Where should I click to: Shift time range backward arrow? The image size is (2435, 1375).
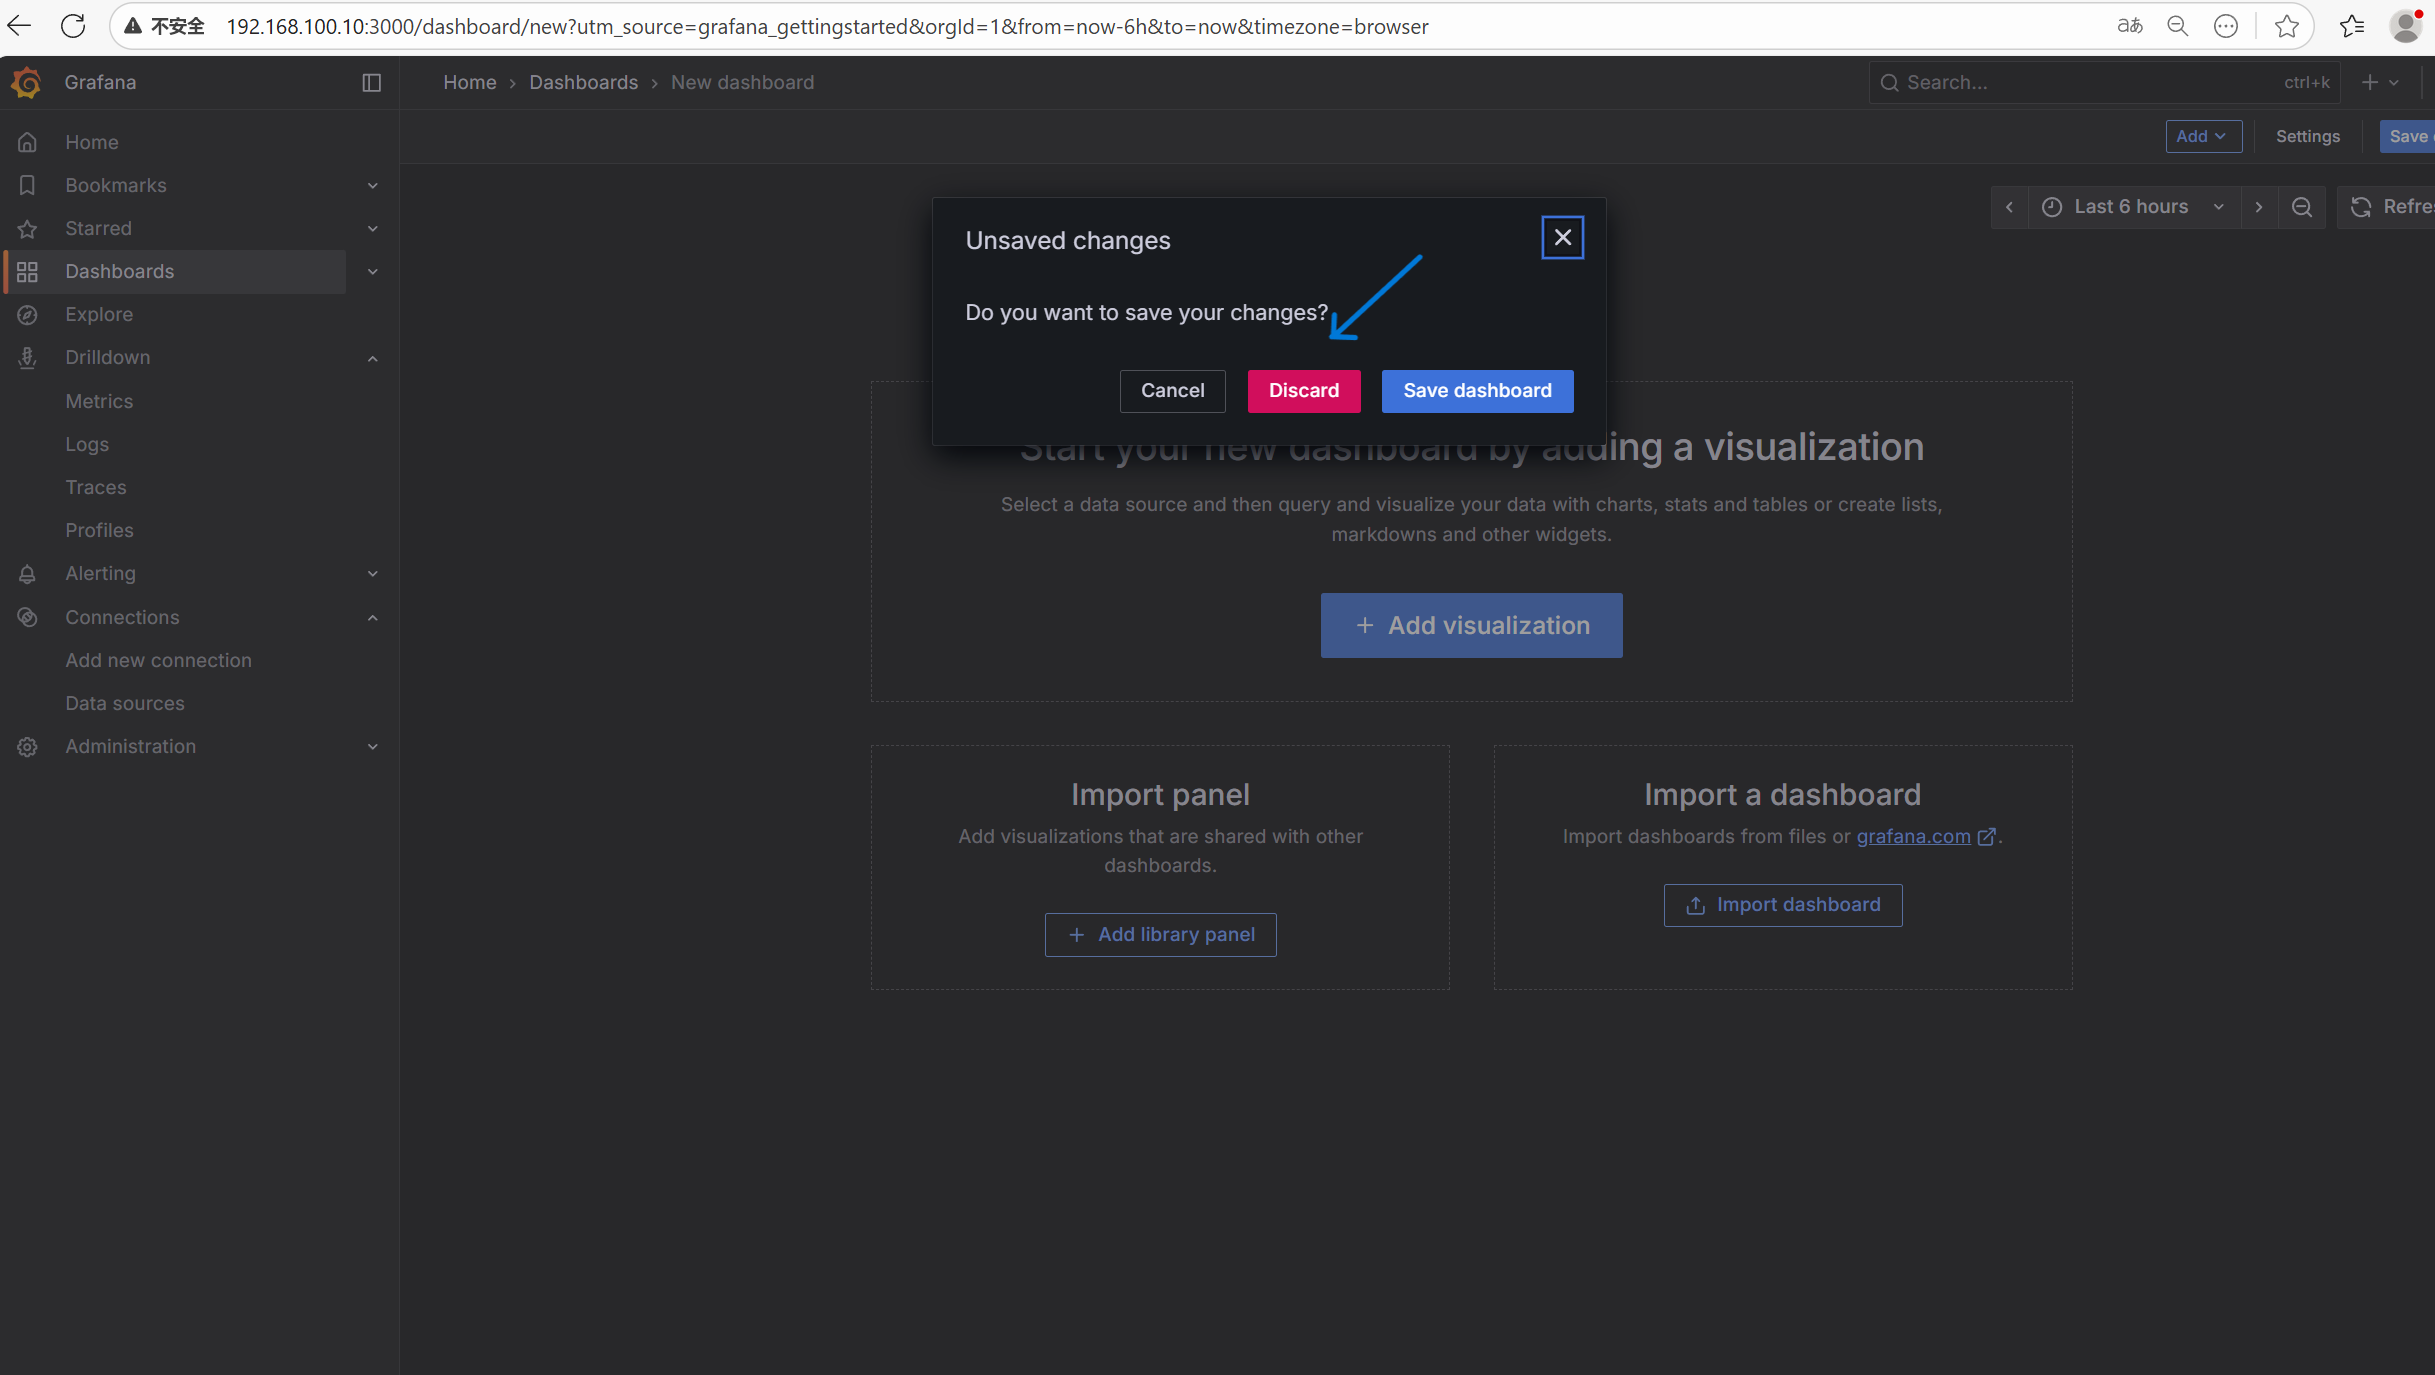pyautogui.click(x=2009, y=207)
